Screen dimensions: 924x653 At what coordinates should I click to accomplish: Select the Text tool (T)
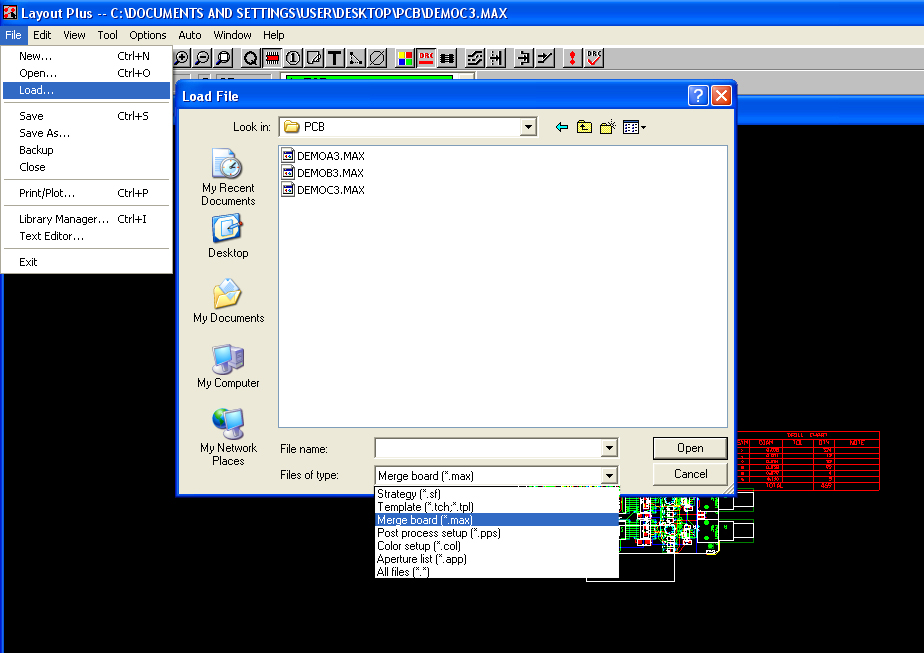(335, 58)
